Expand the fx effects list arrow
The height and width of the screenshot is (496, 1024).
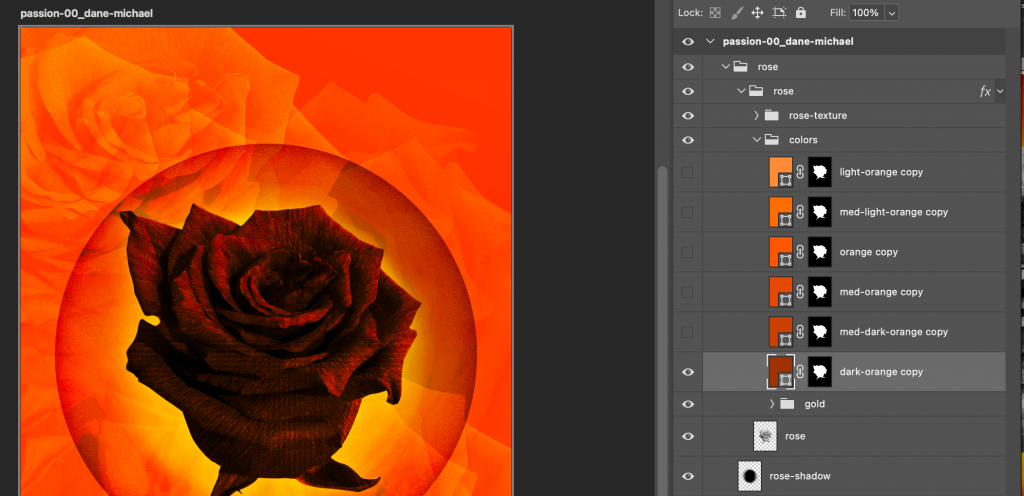1000,91
